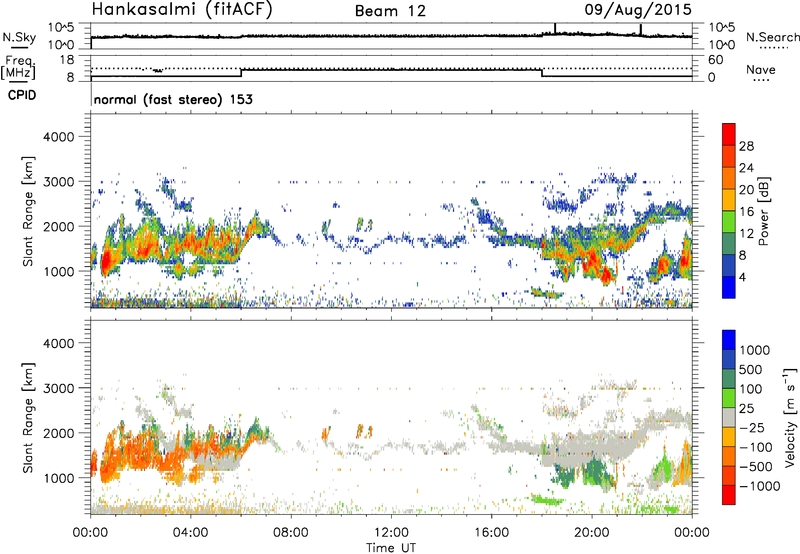The width and height of the screenshot is (800, 554).
Task: Click the 'Beam 12' label
Action: (390, 11)
